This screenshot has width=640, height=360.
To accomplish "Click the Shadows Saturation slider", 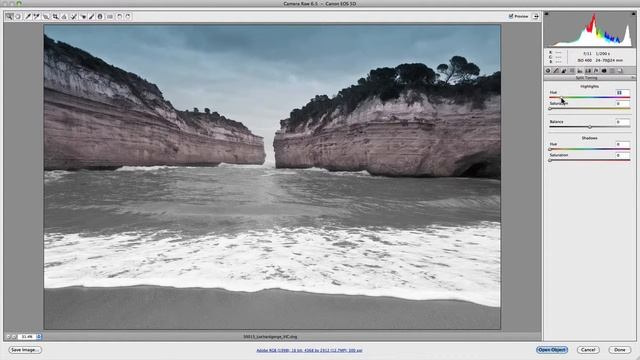I will point(589,160).
